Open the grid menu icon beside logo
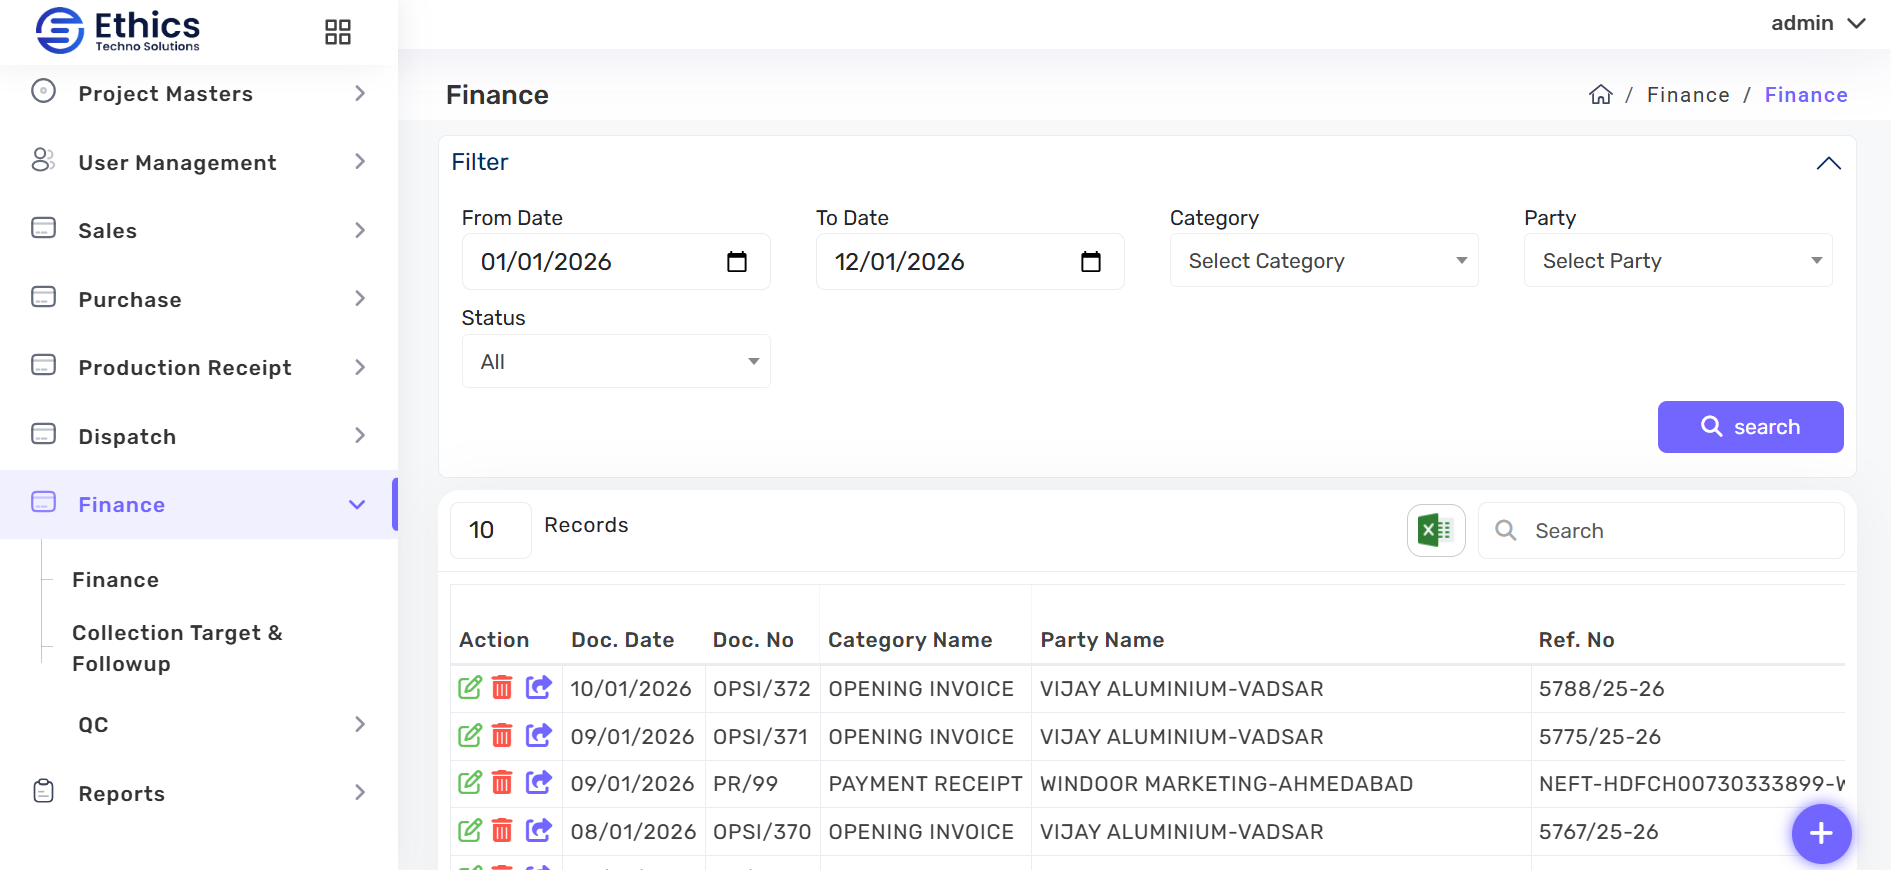Screen dimensions: 1891x870 338,32
